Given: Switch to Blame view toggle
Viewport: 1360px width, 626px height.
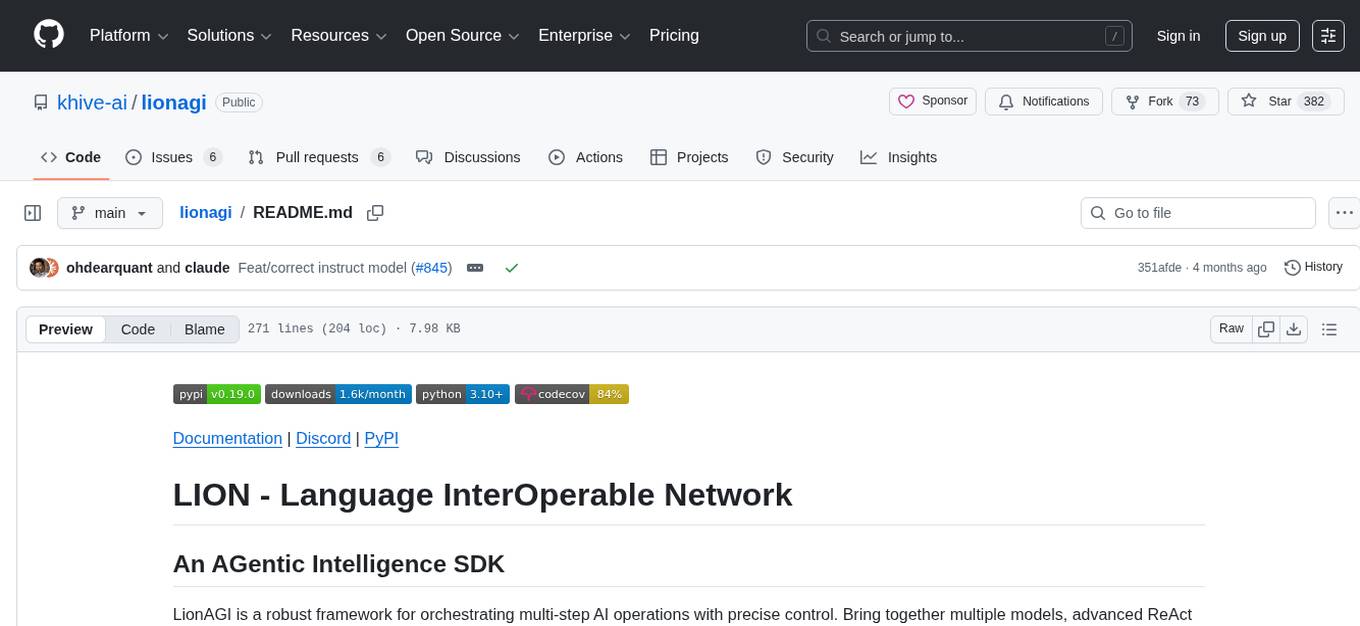Looking at the screenshot, I should 204,329.
